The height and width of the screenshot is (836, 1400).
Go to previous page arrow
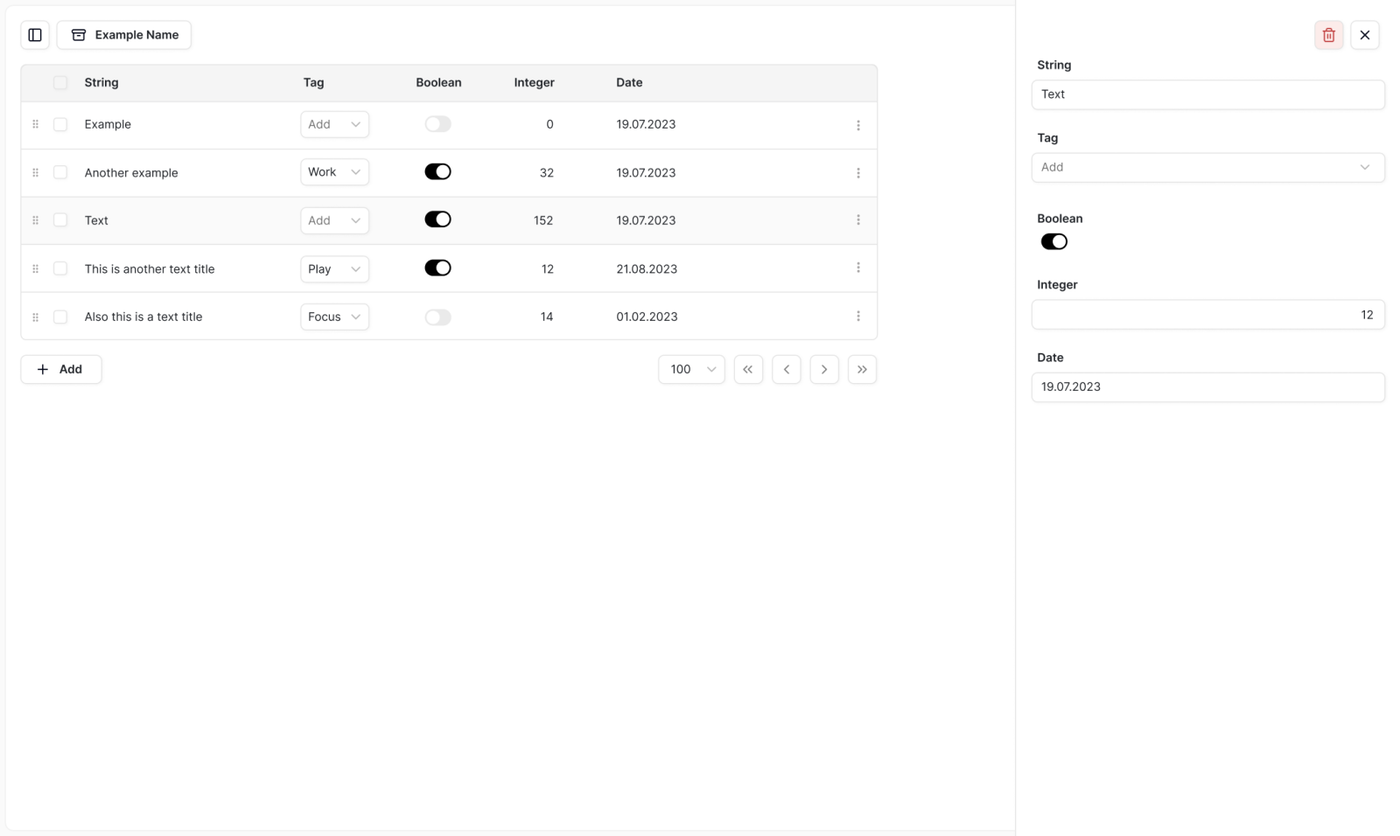pos(786,369)
